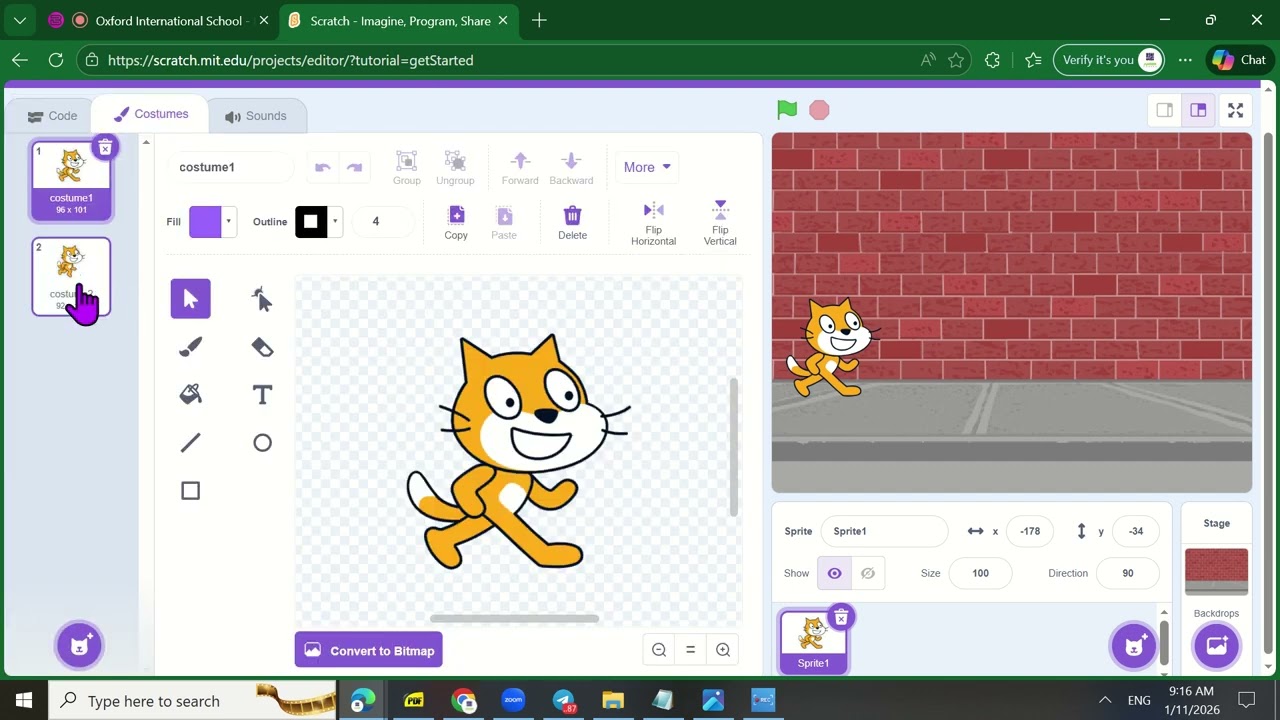Select the Rectangle tool

(190, 491)
